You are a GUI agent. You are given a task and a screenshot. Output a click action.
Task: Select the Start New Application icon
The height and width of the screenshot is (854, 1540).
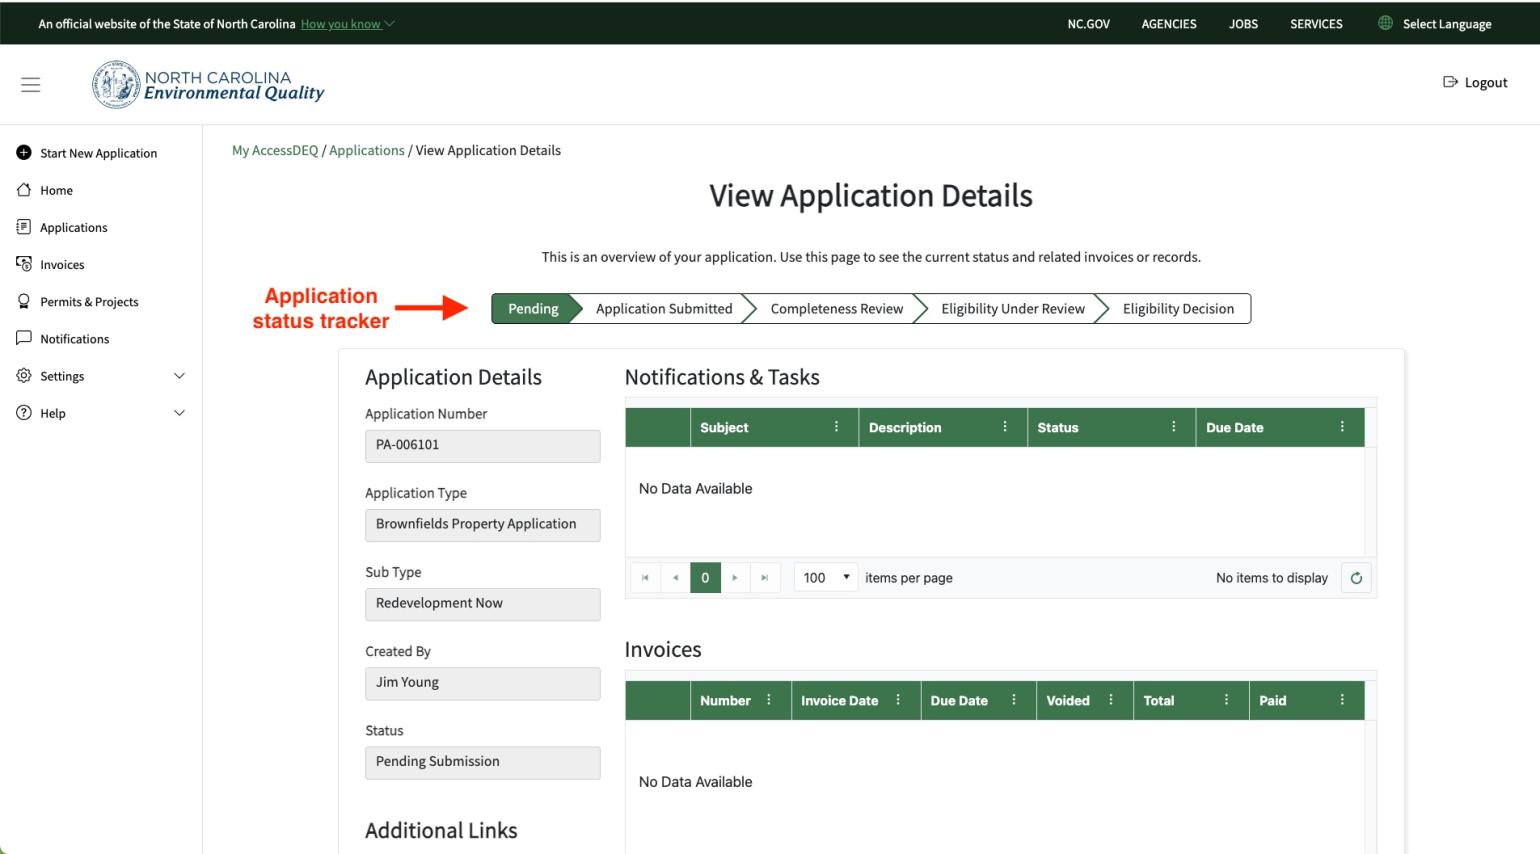(22, 152)
